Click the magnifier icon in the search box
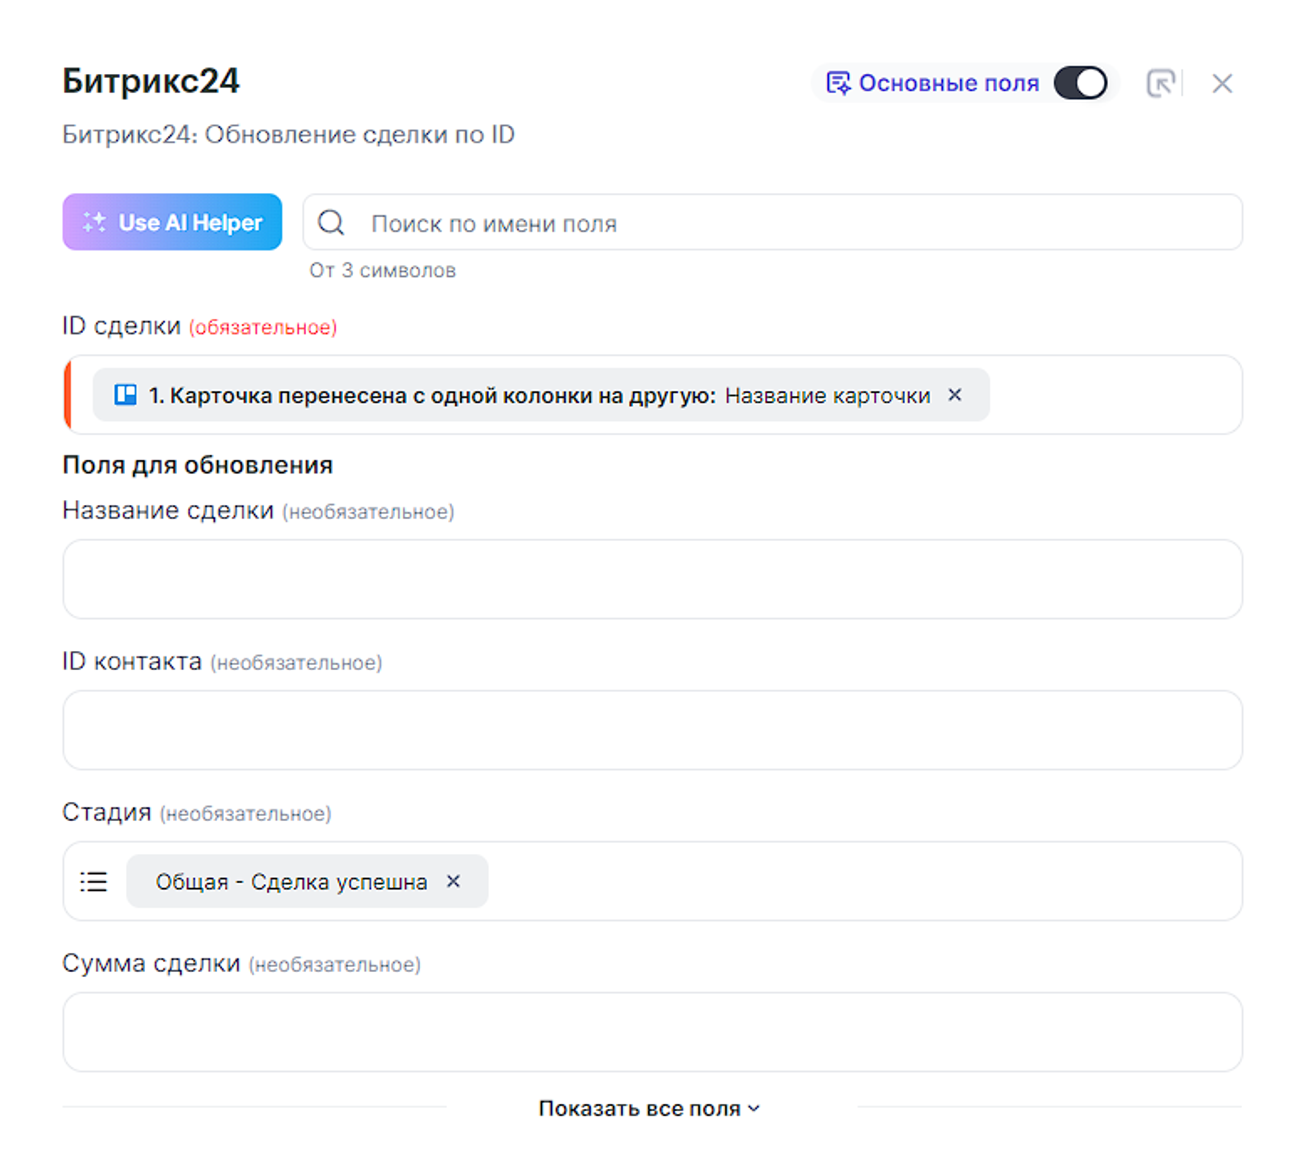 click(x=331, y=223)
